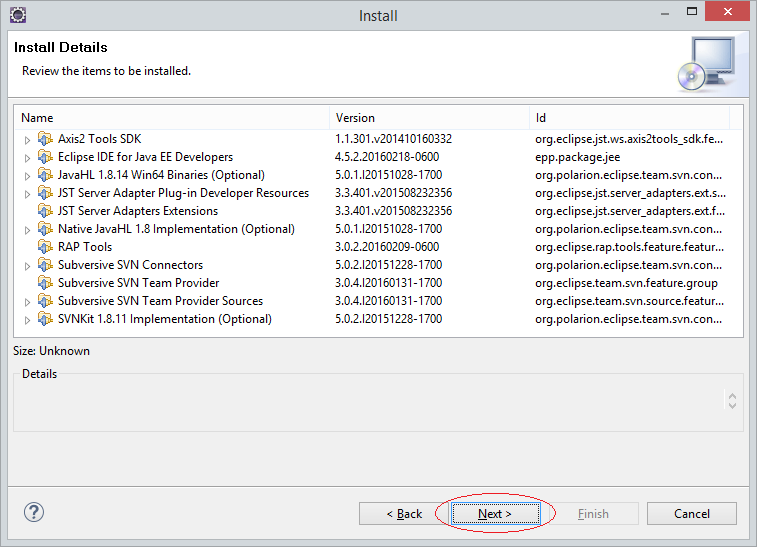Click the RAP Tools feature icon
The image size is (757, 547).
(x=45, y=247)
